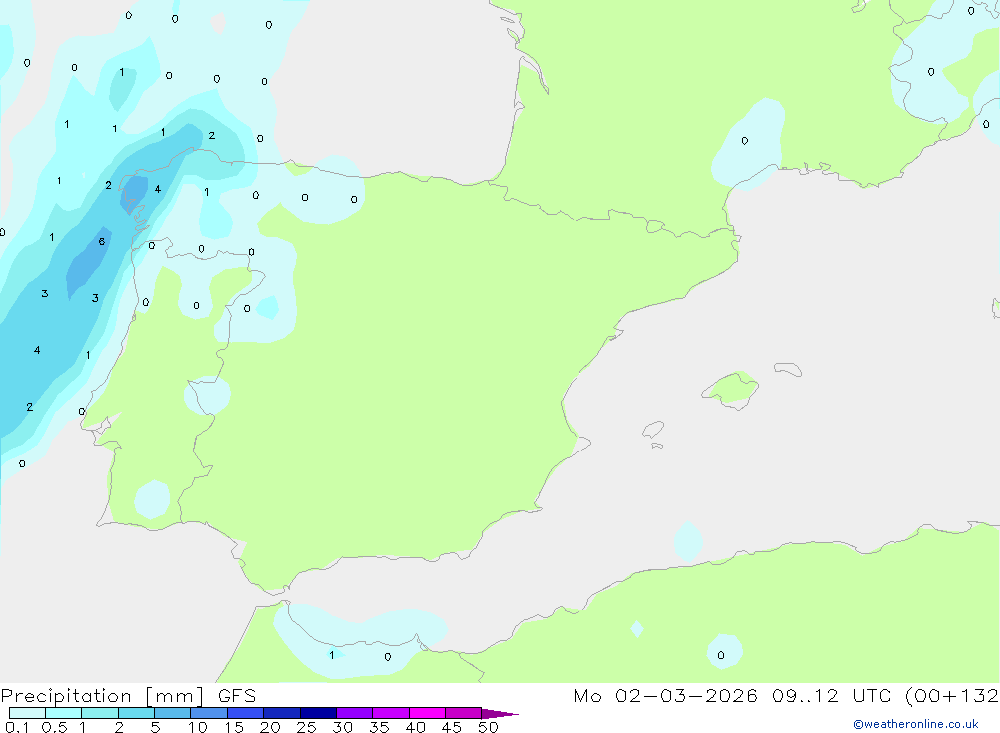
Task: Click the 'Precipitation [mm] GFS' title text
Action: point(128,696)
